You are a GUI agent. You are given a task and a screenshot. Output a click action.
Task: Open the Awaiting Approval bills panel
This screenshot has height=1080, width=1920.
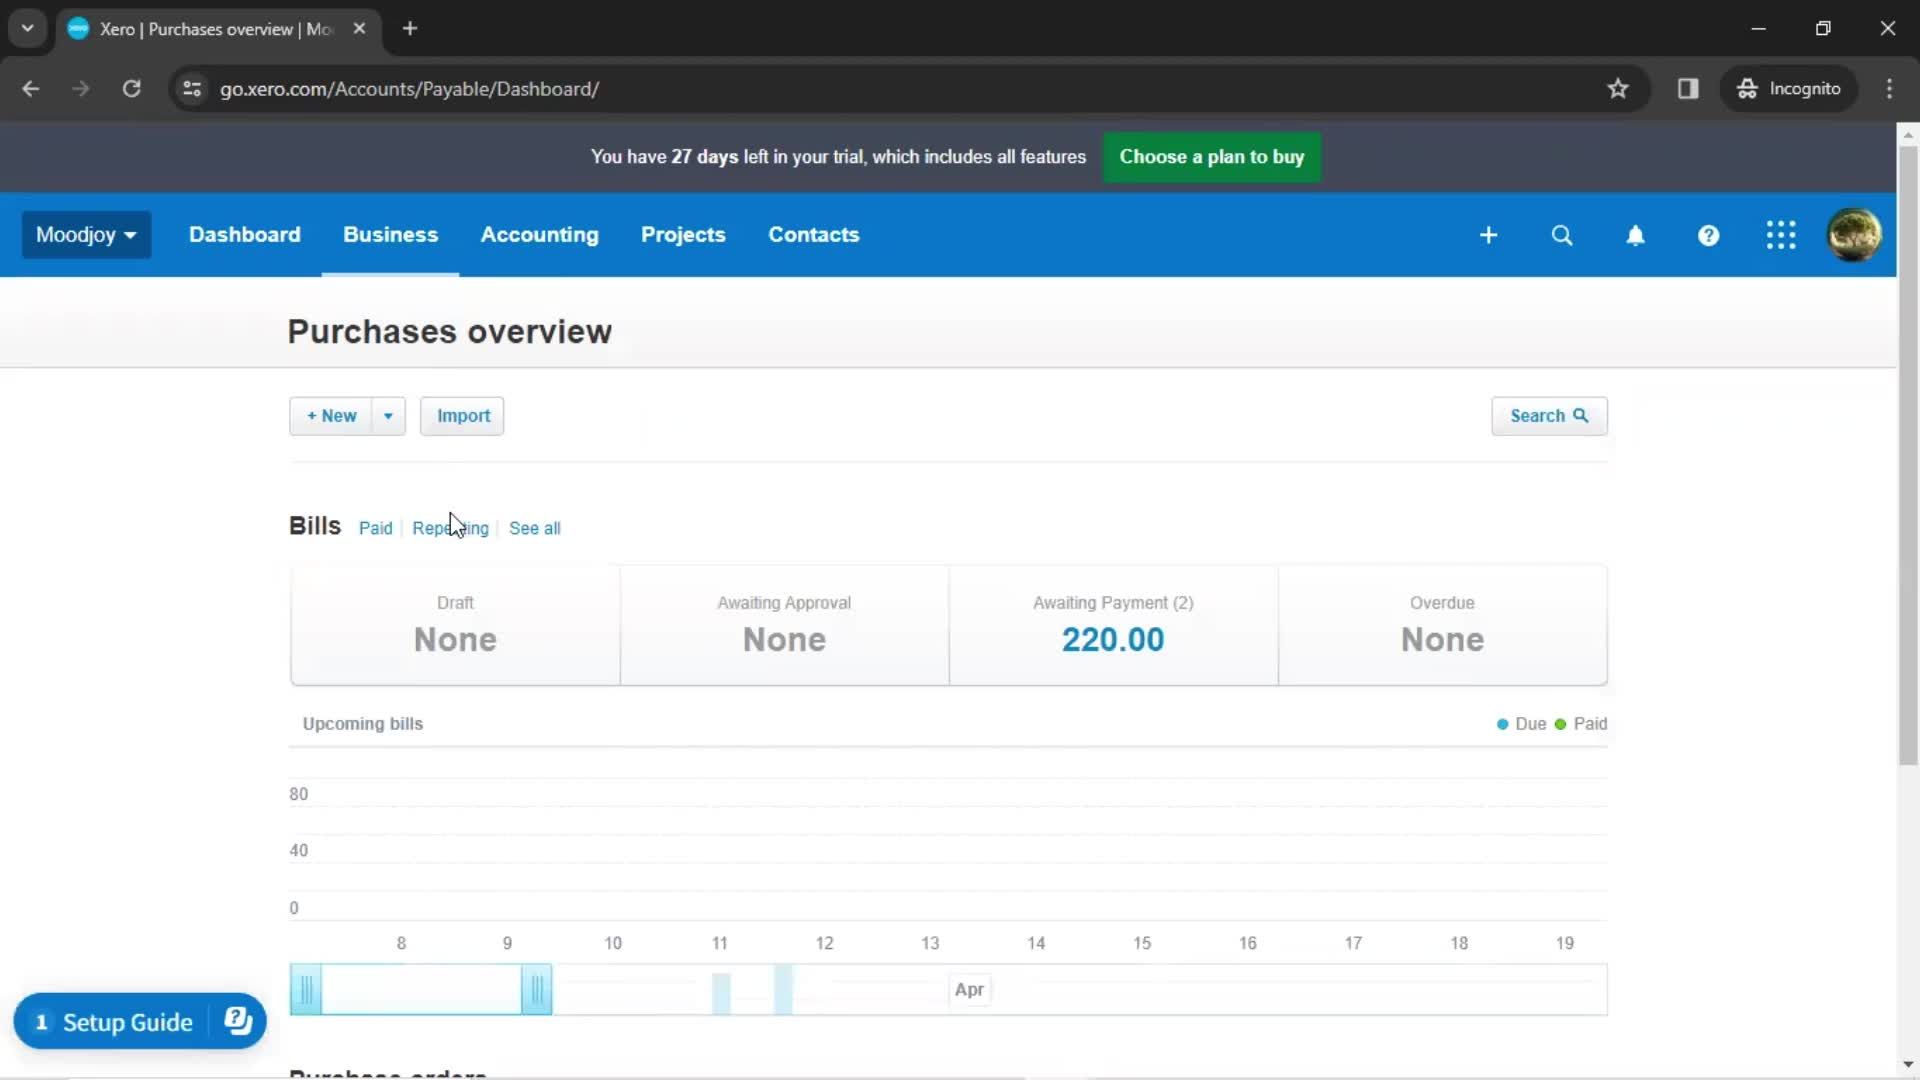point(784,626)
